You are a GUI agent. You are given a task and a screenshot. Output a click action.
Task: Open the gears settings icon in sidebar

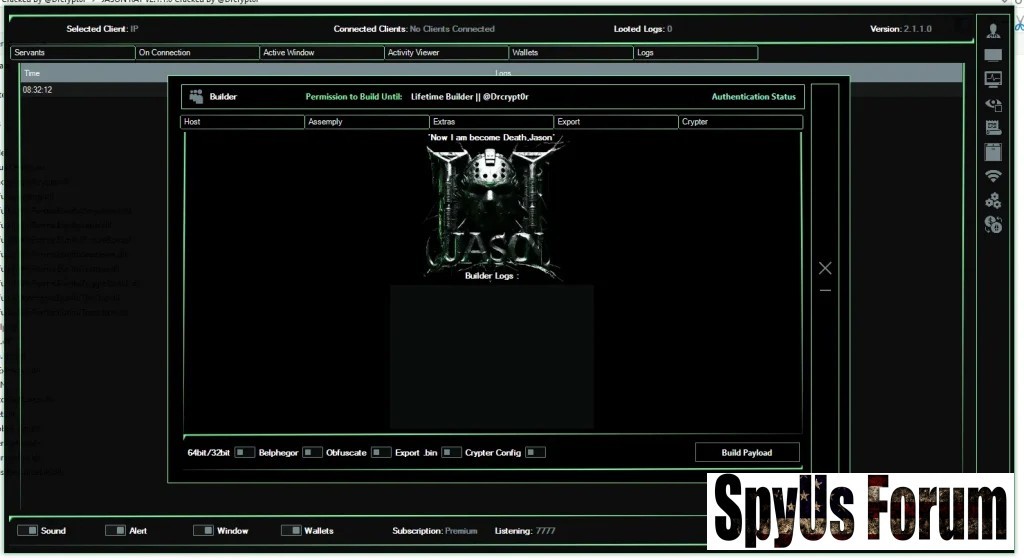click(992, 201)
